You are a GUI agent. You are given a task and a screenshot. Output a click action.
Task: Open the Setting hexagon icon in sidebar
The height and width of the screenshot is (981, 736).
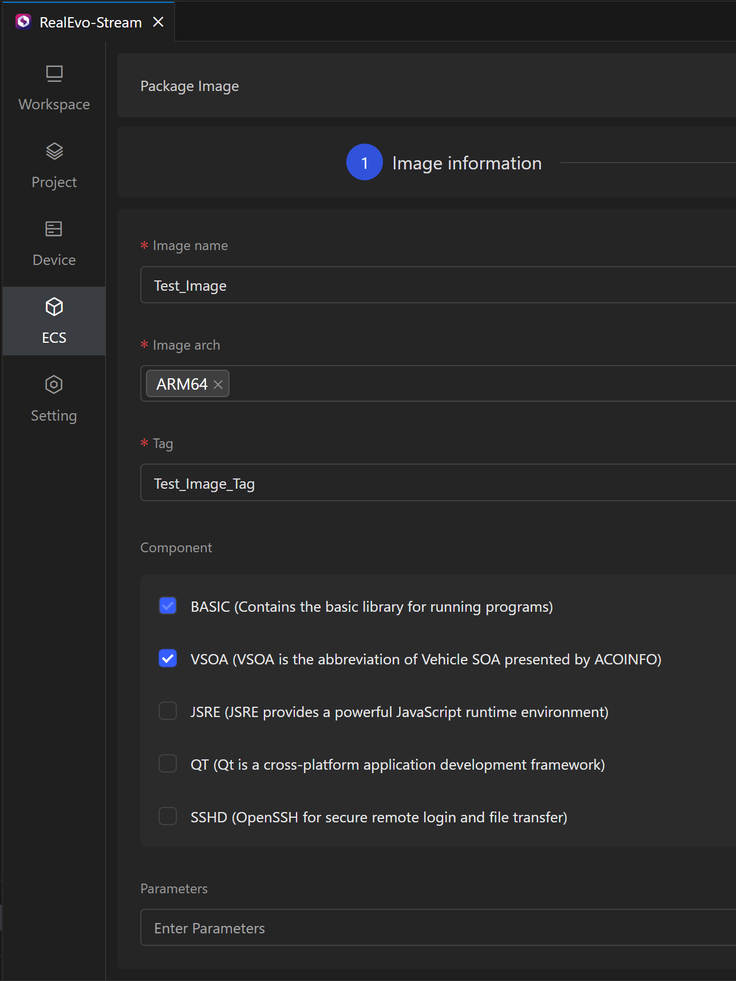point(54,384)
